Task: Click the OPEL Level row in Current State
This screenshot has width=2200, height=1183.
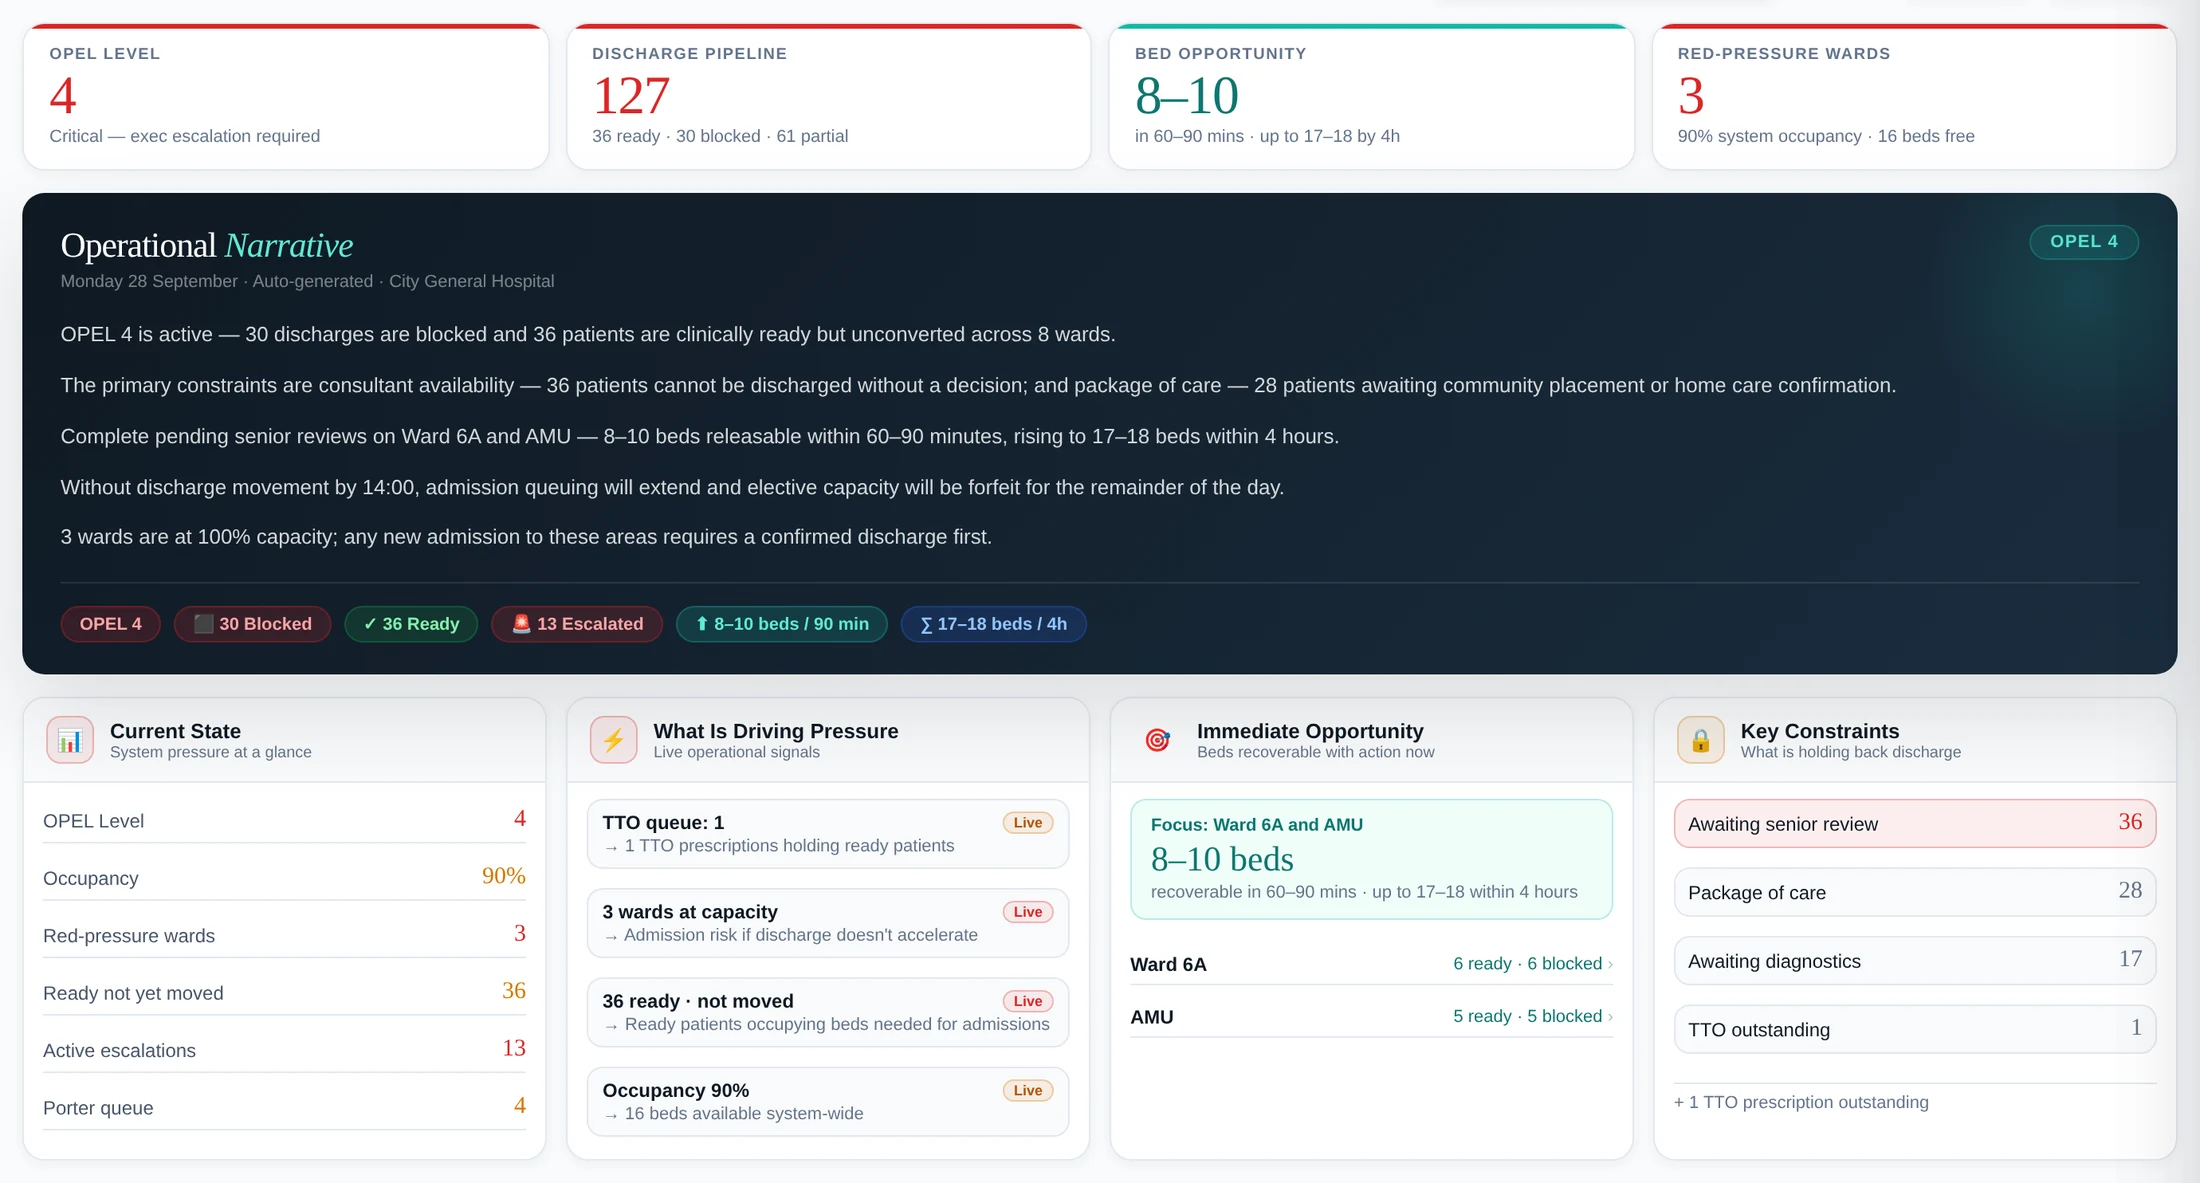Action: point(284,821)
